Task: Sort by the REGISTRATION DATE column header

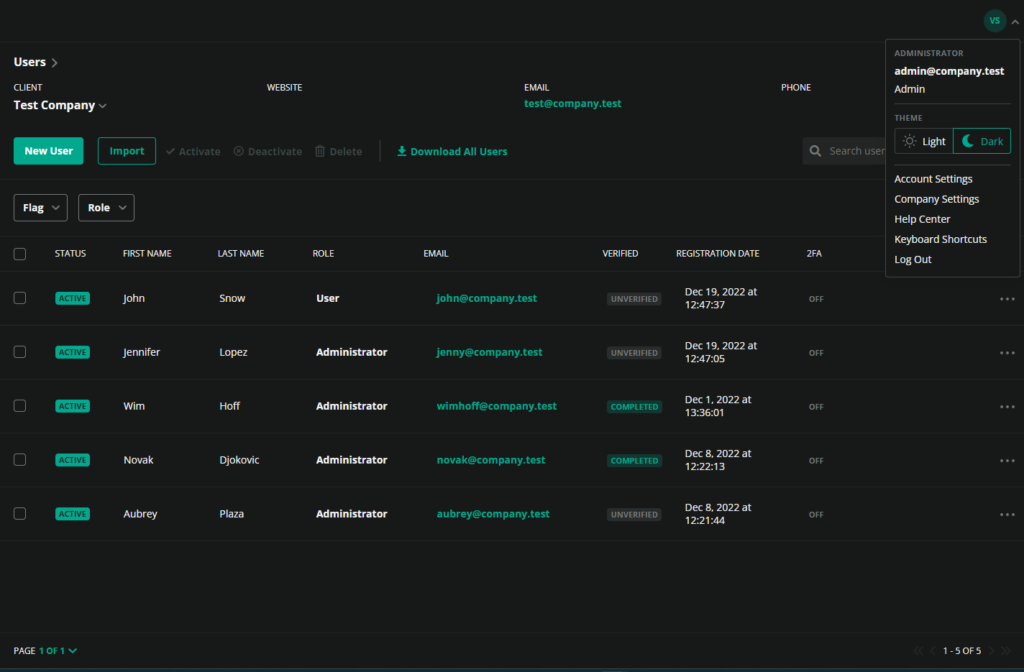Action: (717, 253)
